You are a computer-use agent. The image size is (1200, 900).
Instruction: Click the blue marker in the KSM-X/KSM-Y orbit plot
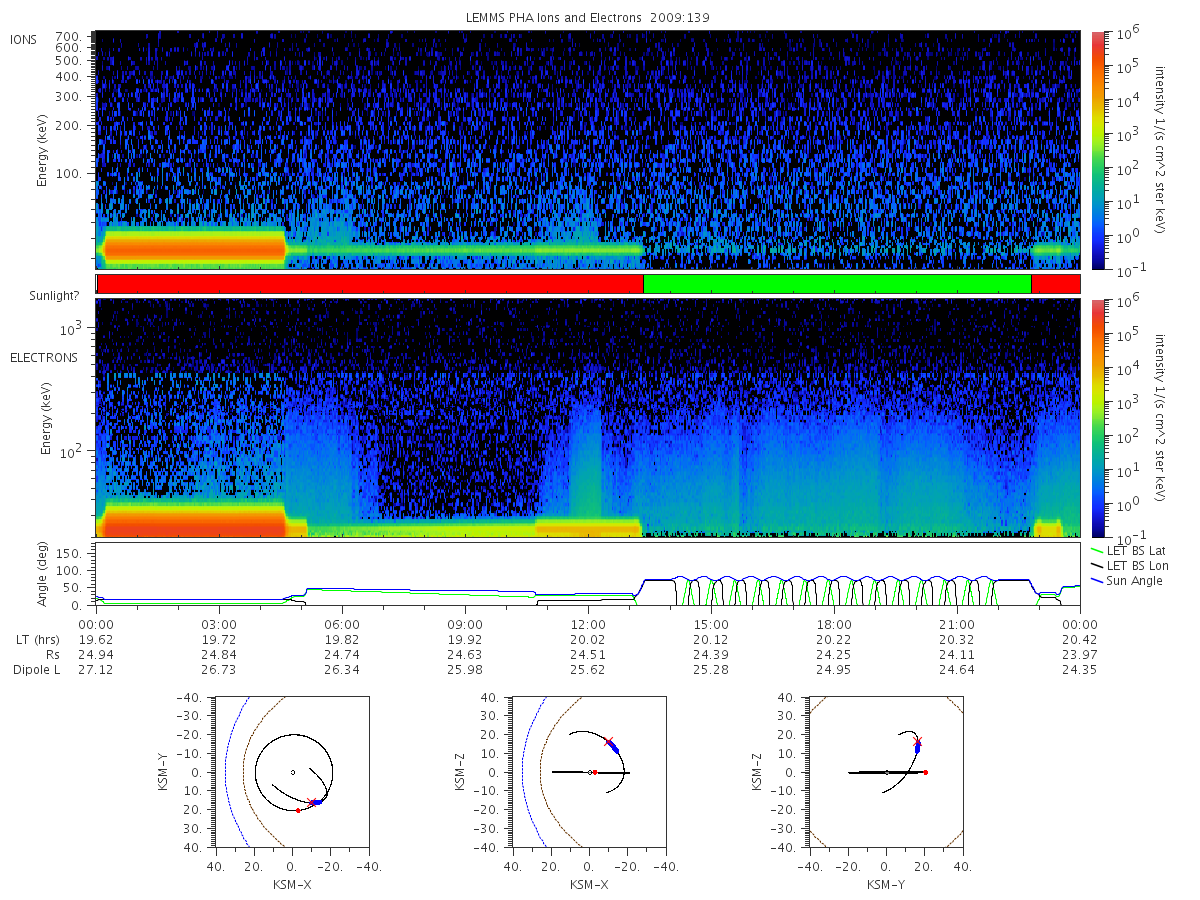tap(315, 802)
